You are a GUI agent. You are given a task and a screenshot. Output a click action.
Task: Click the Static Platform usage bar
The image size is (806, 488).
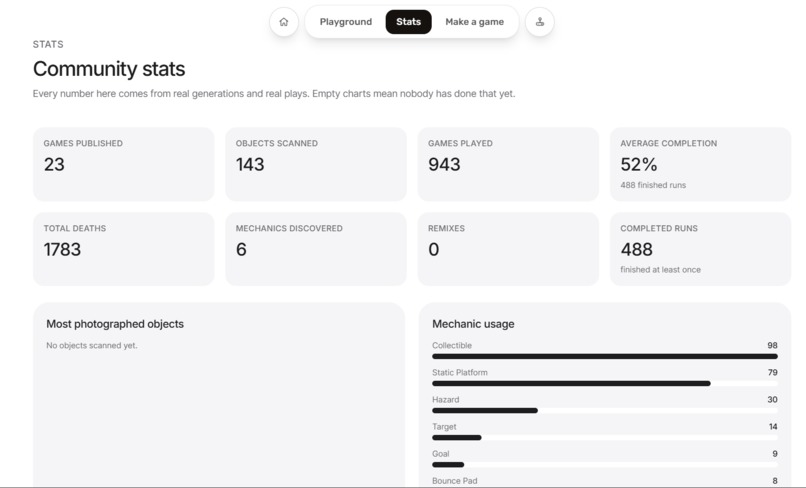(605, 384)
